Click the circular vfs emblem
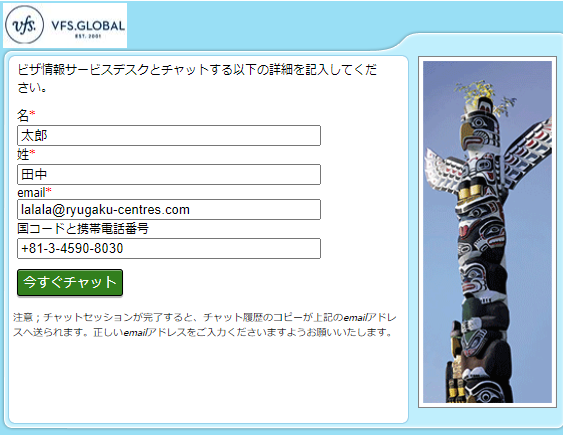 24,25
